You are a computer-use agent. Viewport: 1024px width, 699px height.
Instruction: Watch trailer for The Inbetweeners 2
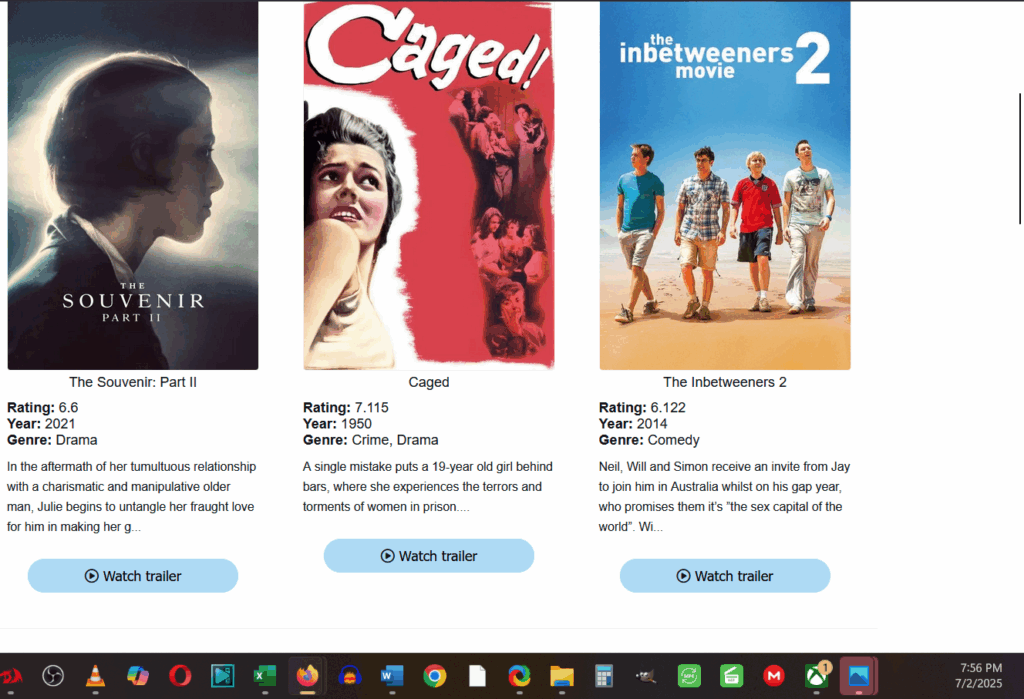coord(725,576)
